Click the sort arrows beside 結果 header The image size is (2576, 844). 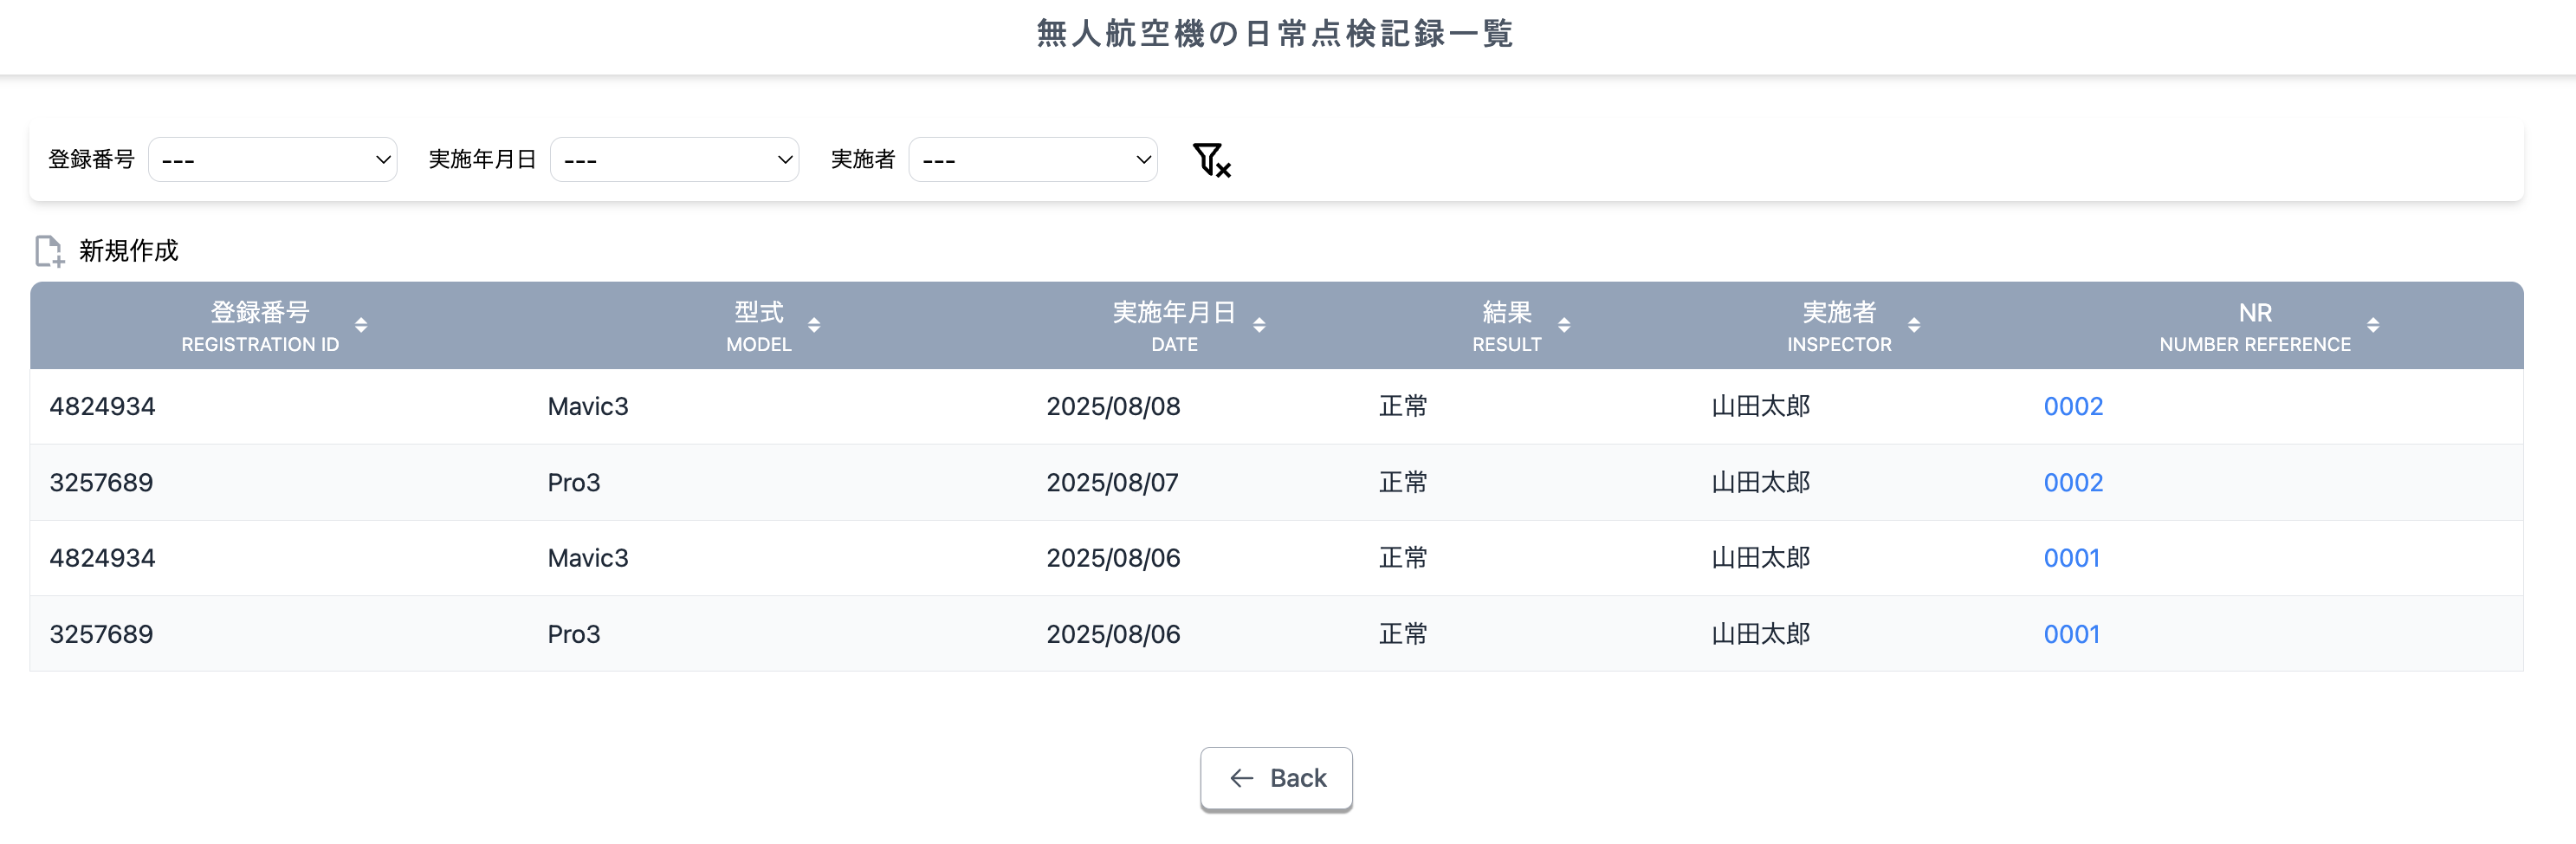[1565, 325]
